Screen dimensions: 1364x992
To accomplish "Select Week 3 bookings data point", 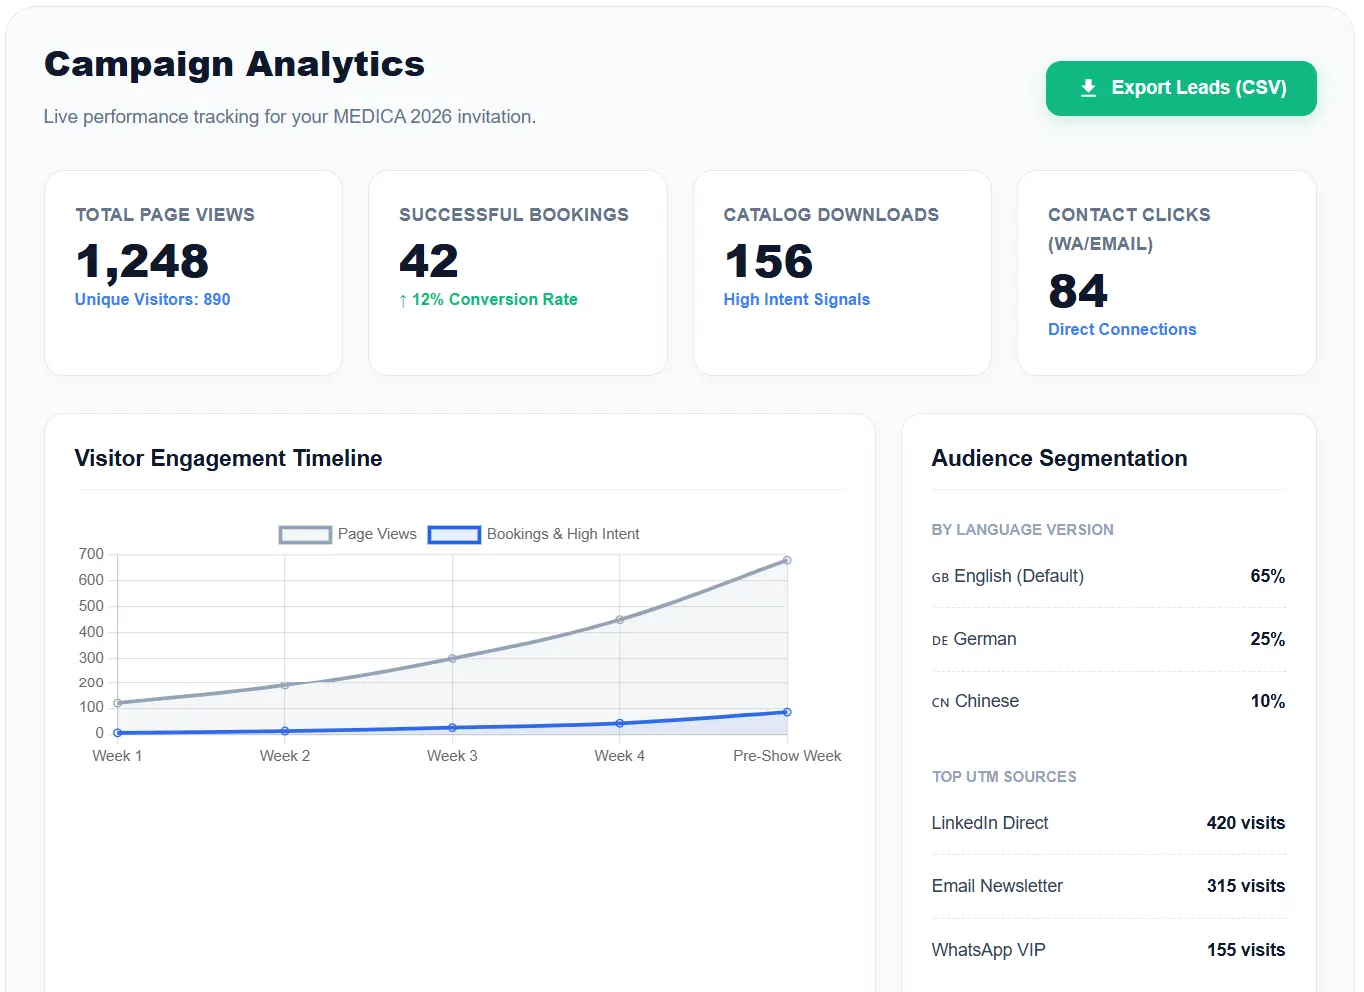I will [452, 728].
